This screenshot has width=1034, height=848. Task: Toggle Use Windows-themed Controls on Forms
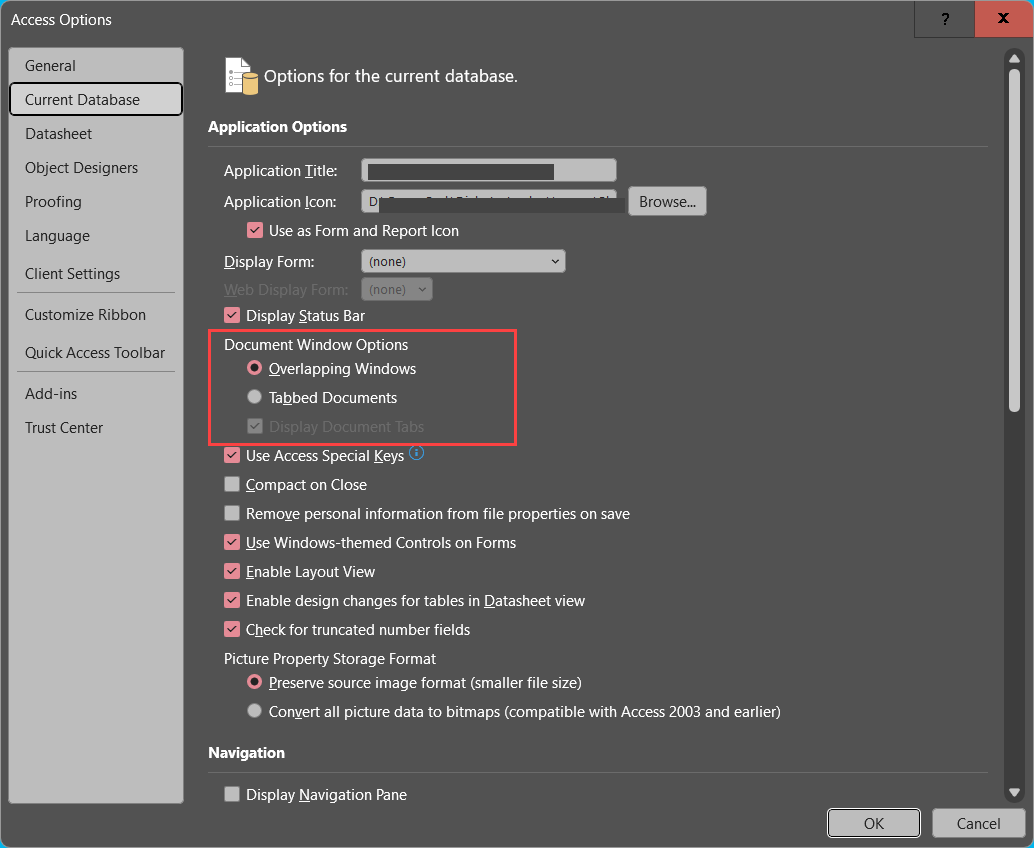click(x=232, y=542)
